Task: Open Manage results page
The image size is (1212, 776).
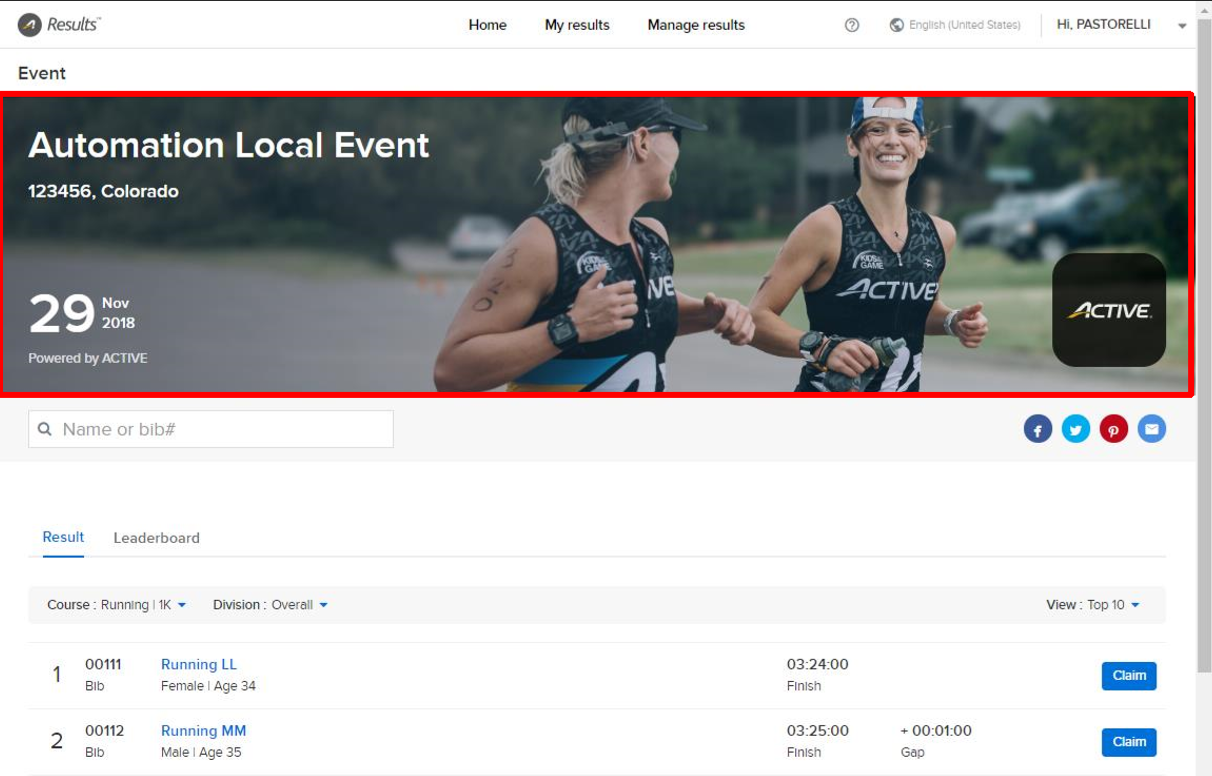Action: (696, 25)
